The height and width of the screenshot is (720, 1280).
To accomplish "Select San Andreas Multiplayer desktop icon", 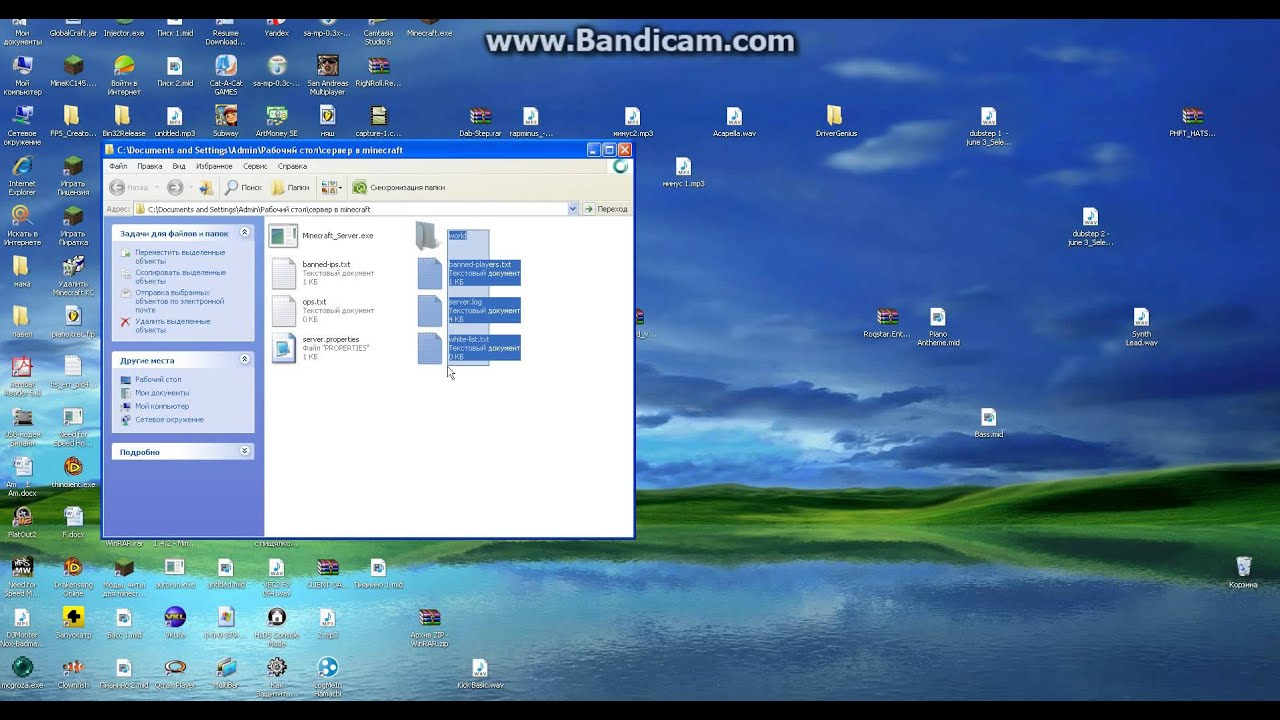I will coord(327,76).
